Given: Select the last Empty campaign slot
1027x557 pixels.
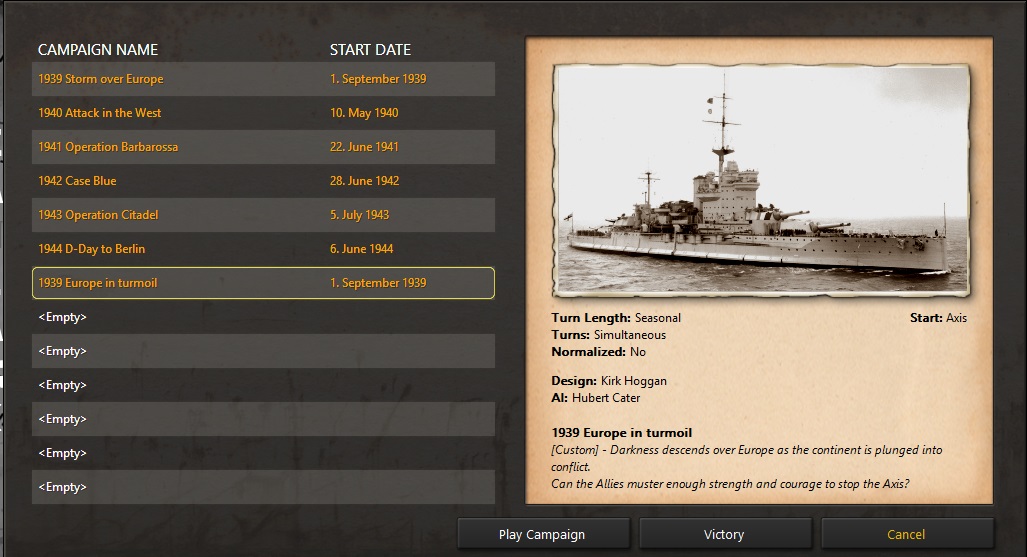Looking at the screenshot, I should [63, 487].
